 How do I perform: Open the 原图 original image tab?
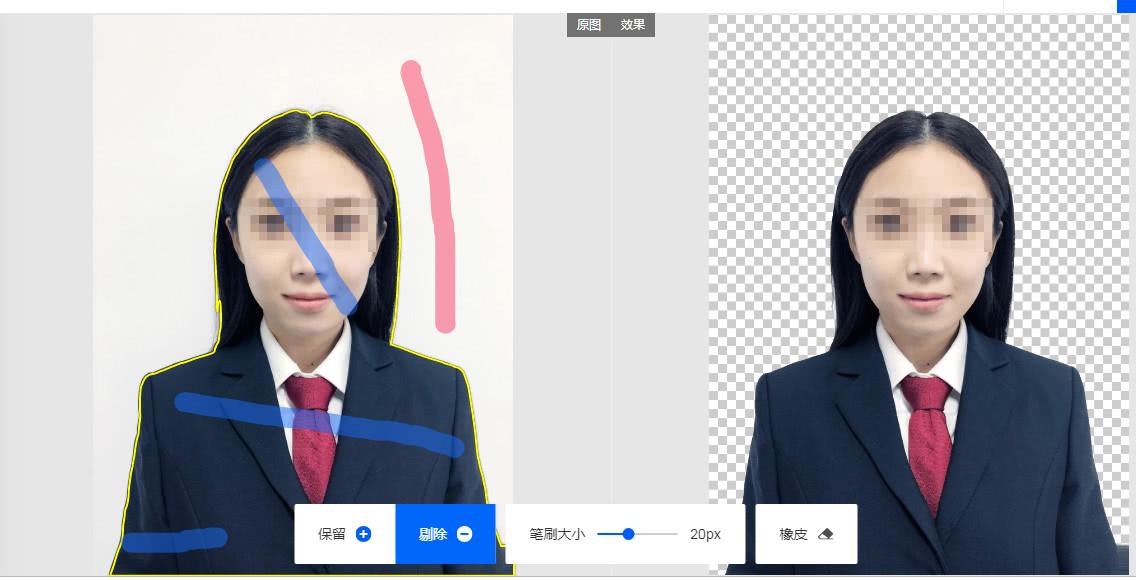coord(587,25)
